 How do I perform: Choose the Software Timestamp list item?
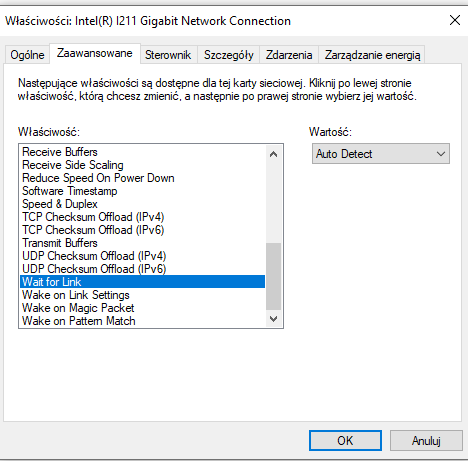[143, 191]
